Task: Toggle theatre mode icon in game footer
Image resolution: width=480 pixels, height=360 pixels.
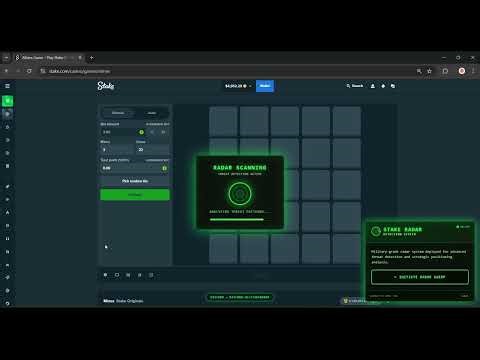Action: click(117, 275)
